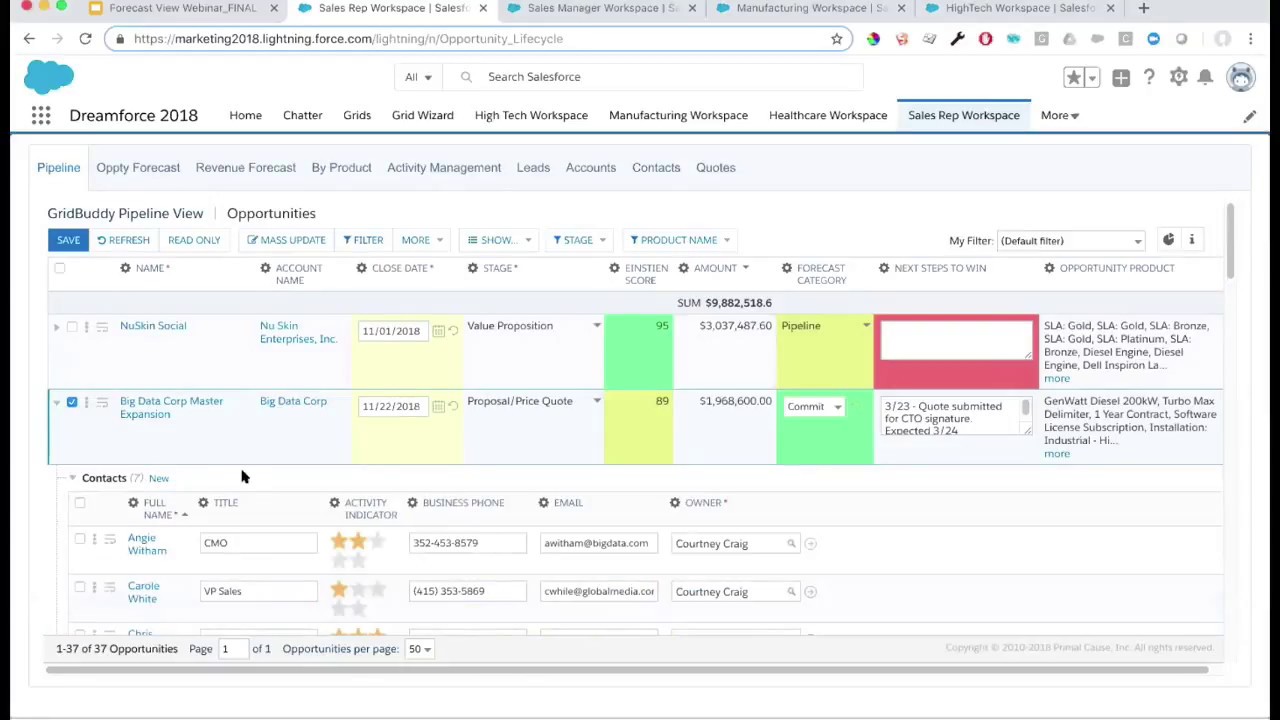Viewport: 1280px width, 720px height.
Task: Open Name column gear settings
Action: tap(125, 268)
